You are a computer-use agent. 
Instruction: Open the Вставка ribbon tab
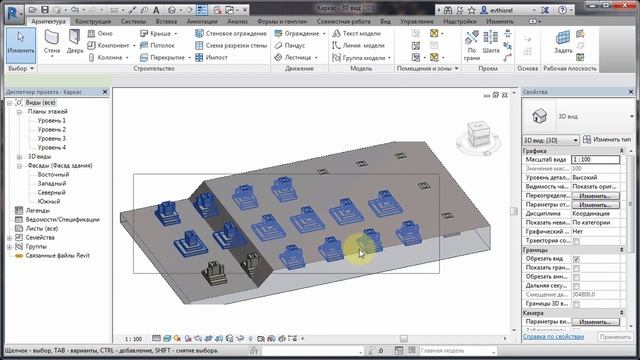[x=166, y=21]
